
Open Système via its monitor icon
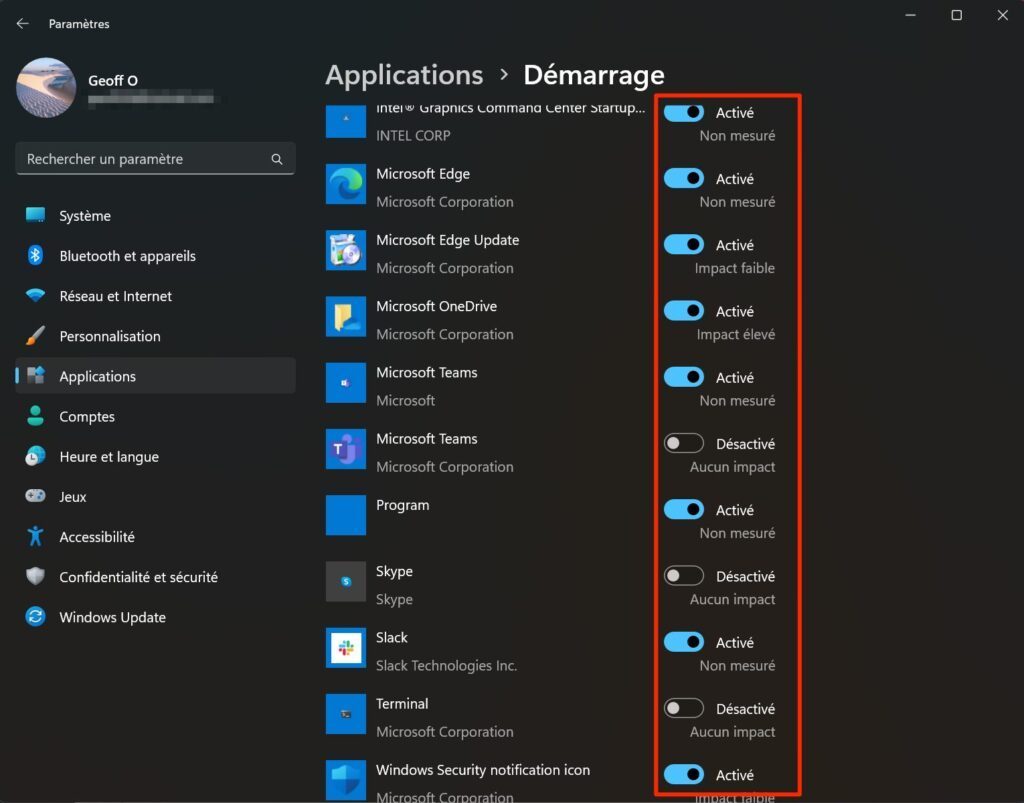(x=35, y=215)
